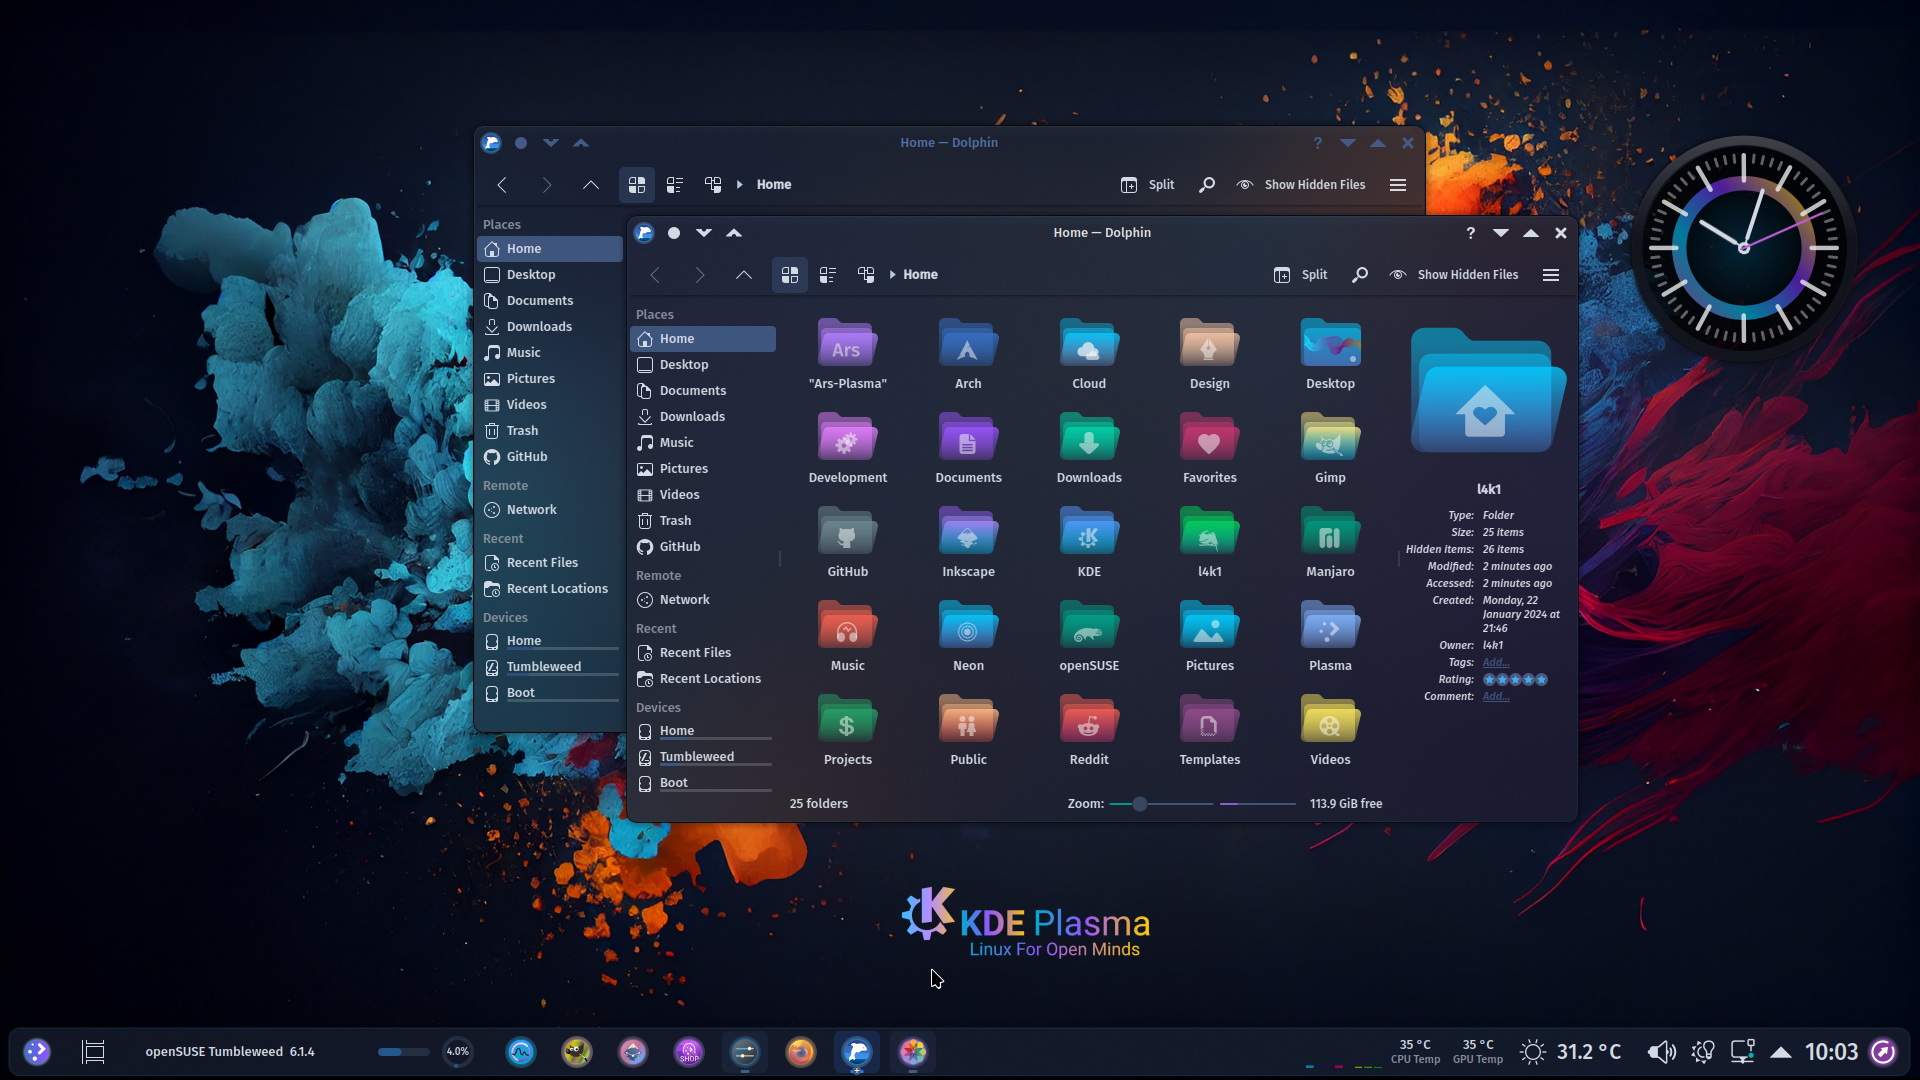Select the "Ars-Plasma" folder

[x=847, y=354]
